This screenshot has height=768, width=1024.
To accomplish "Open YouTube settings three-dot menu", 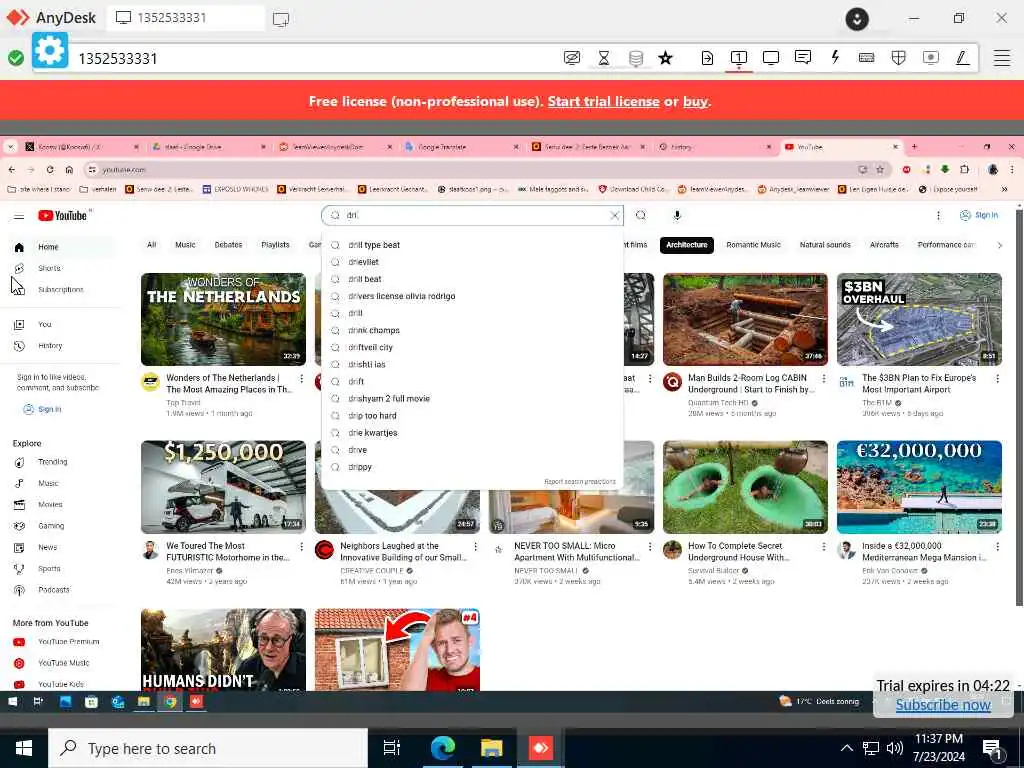I will point(938,216).
